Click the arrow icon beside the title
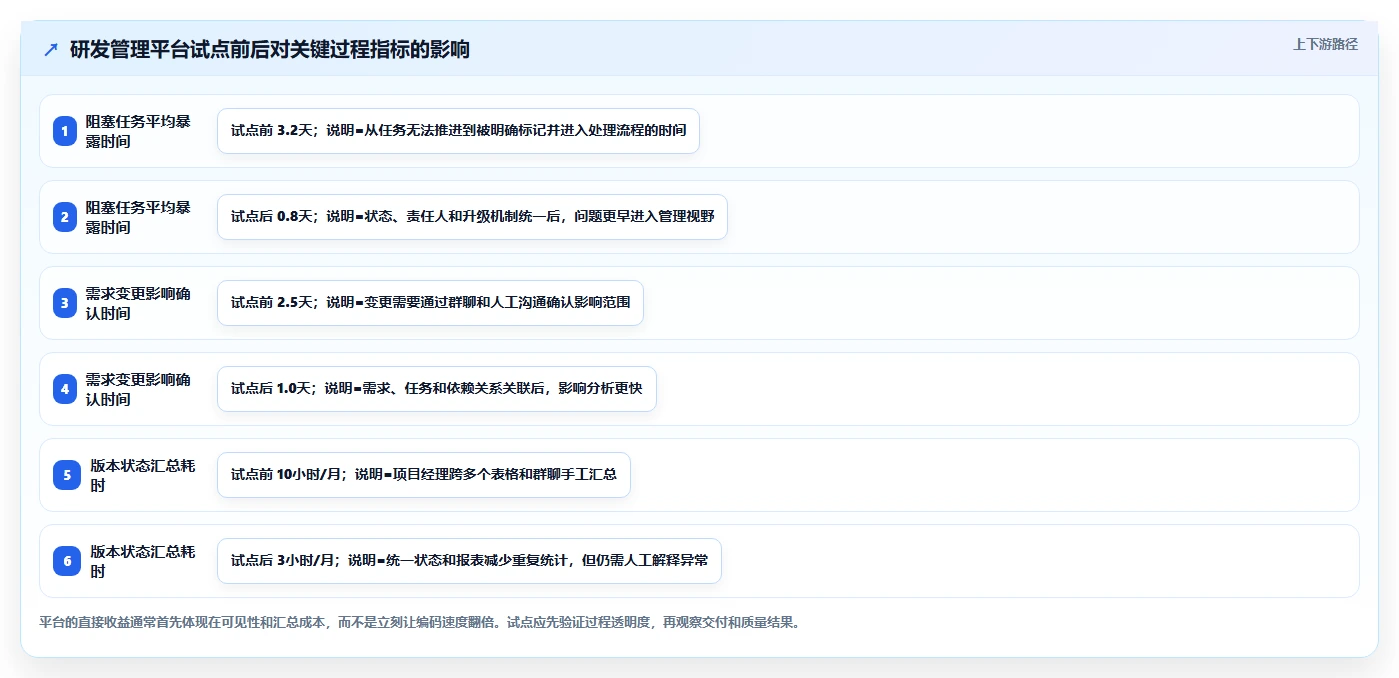 point(51,50)
